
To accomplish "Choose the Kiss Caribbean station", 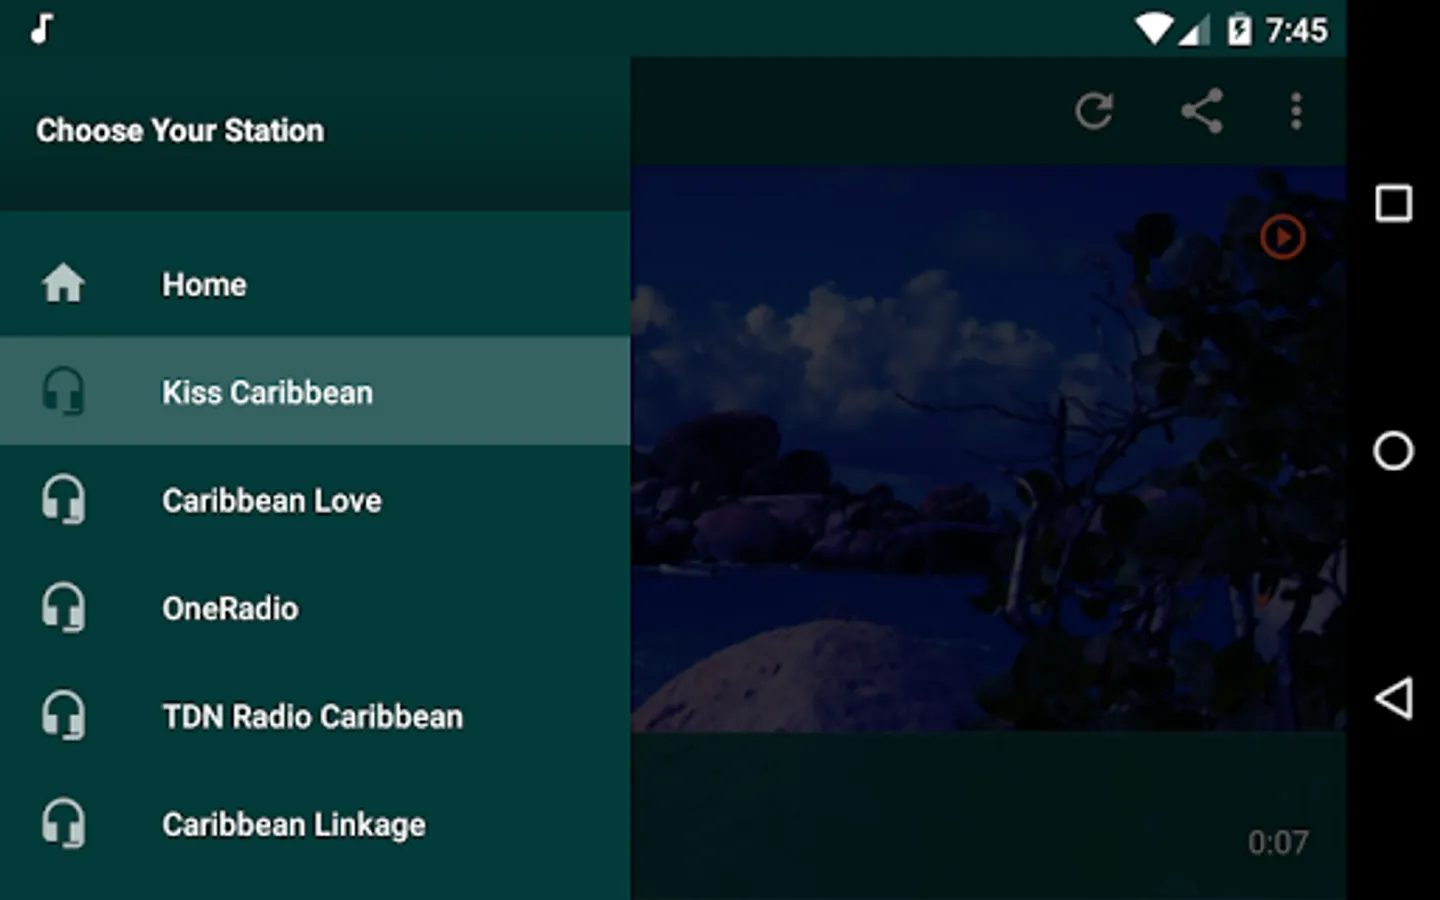I will pos(315,391).
